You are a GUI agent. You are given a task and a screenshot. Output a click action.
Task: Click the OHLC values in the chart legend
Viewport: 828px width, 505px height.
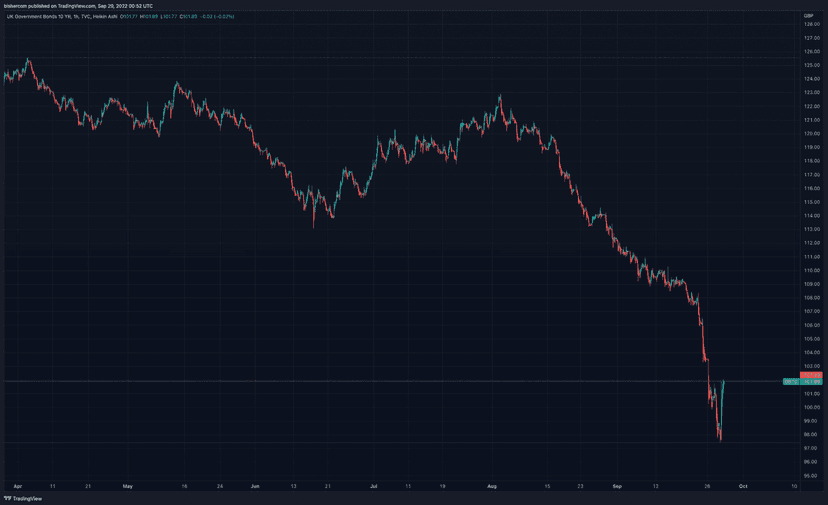pyautogui.click(x=177, y=16)
